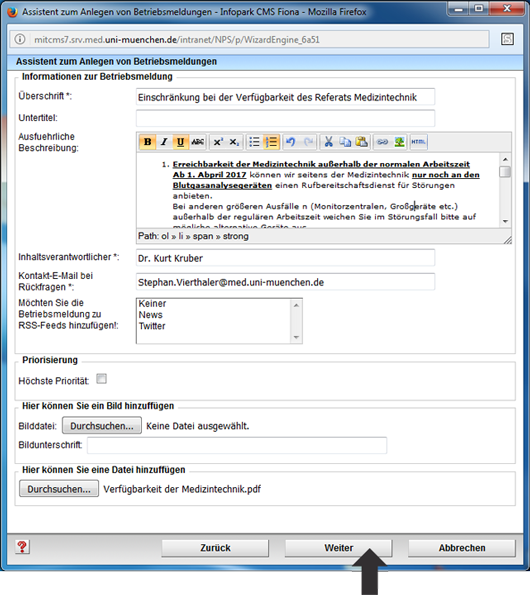Click inside the description text area
The height and width of the screenshot is (595, 530).
point(318,190)
